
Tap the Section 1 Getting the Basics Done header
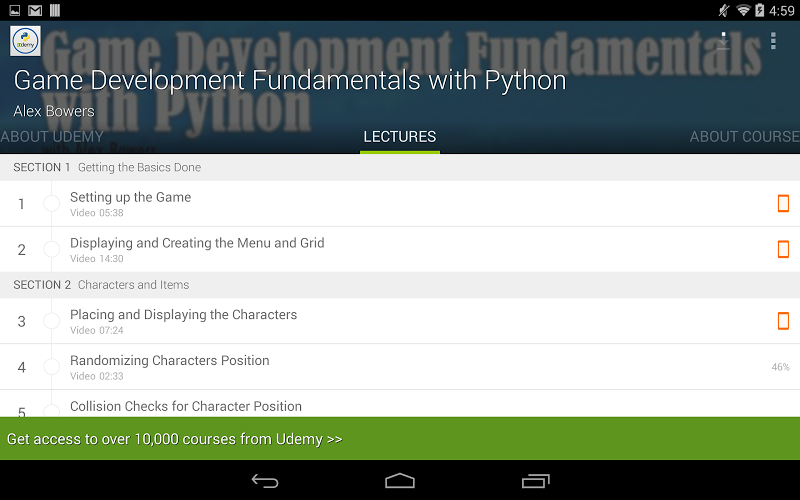(400, 167)
